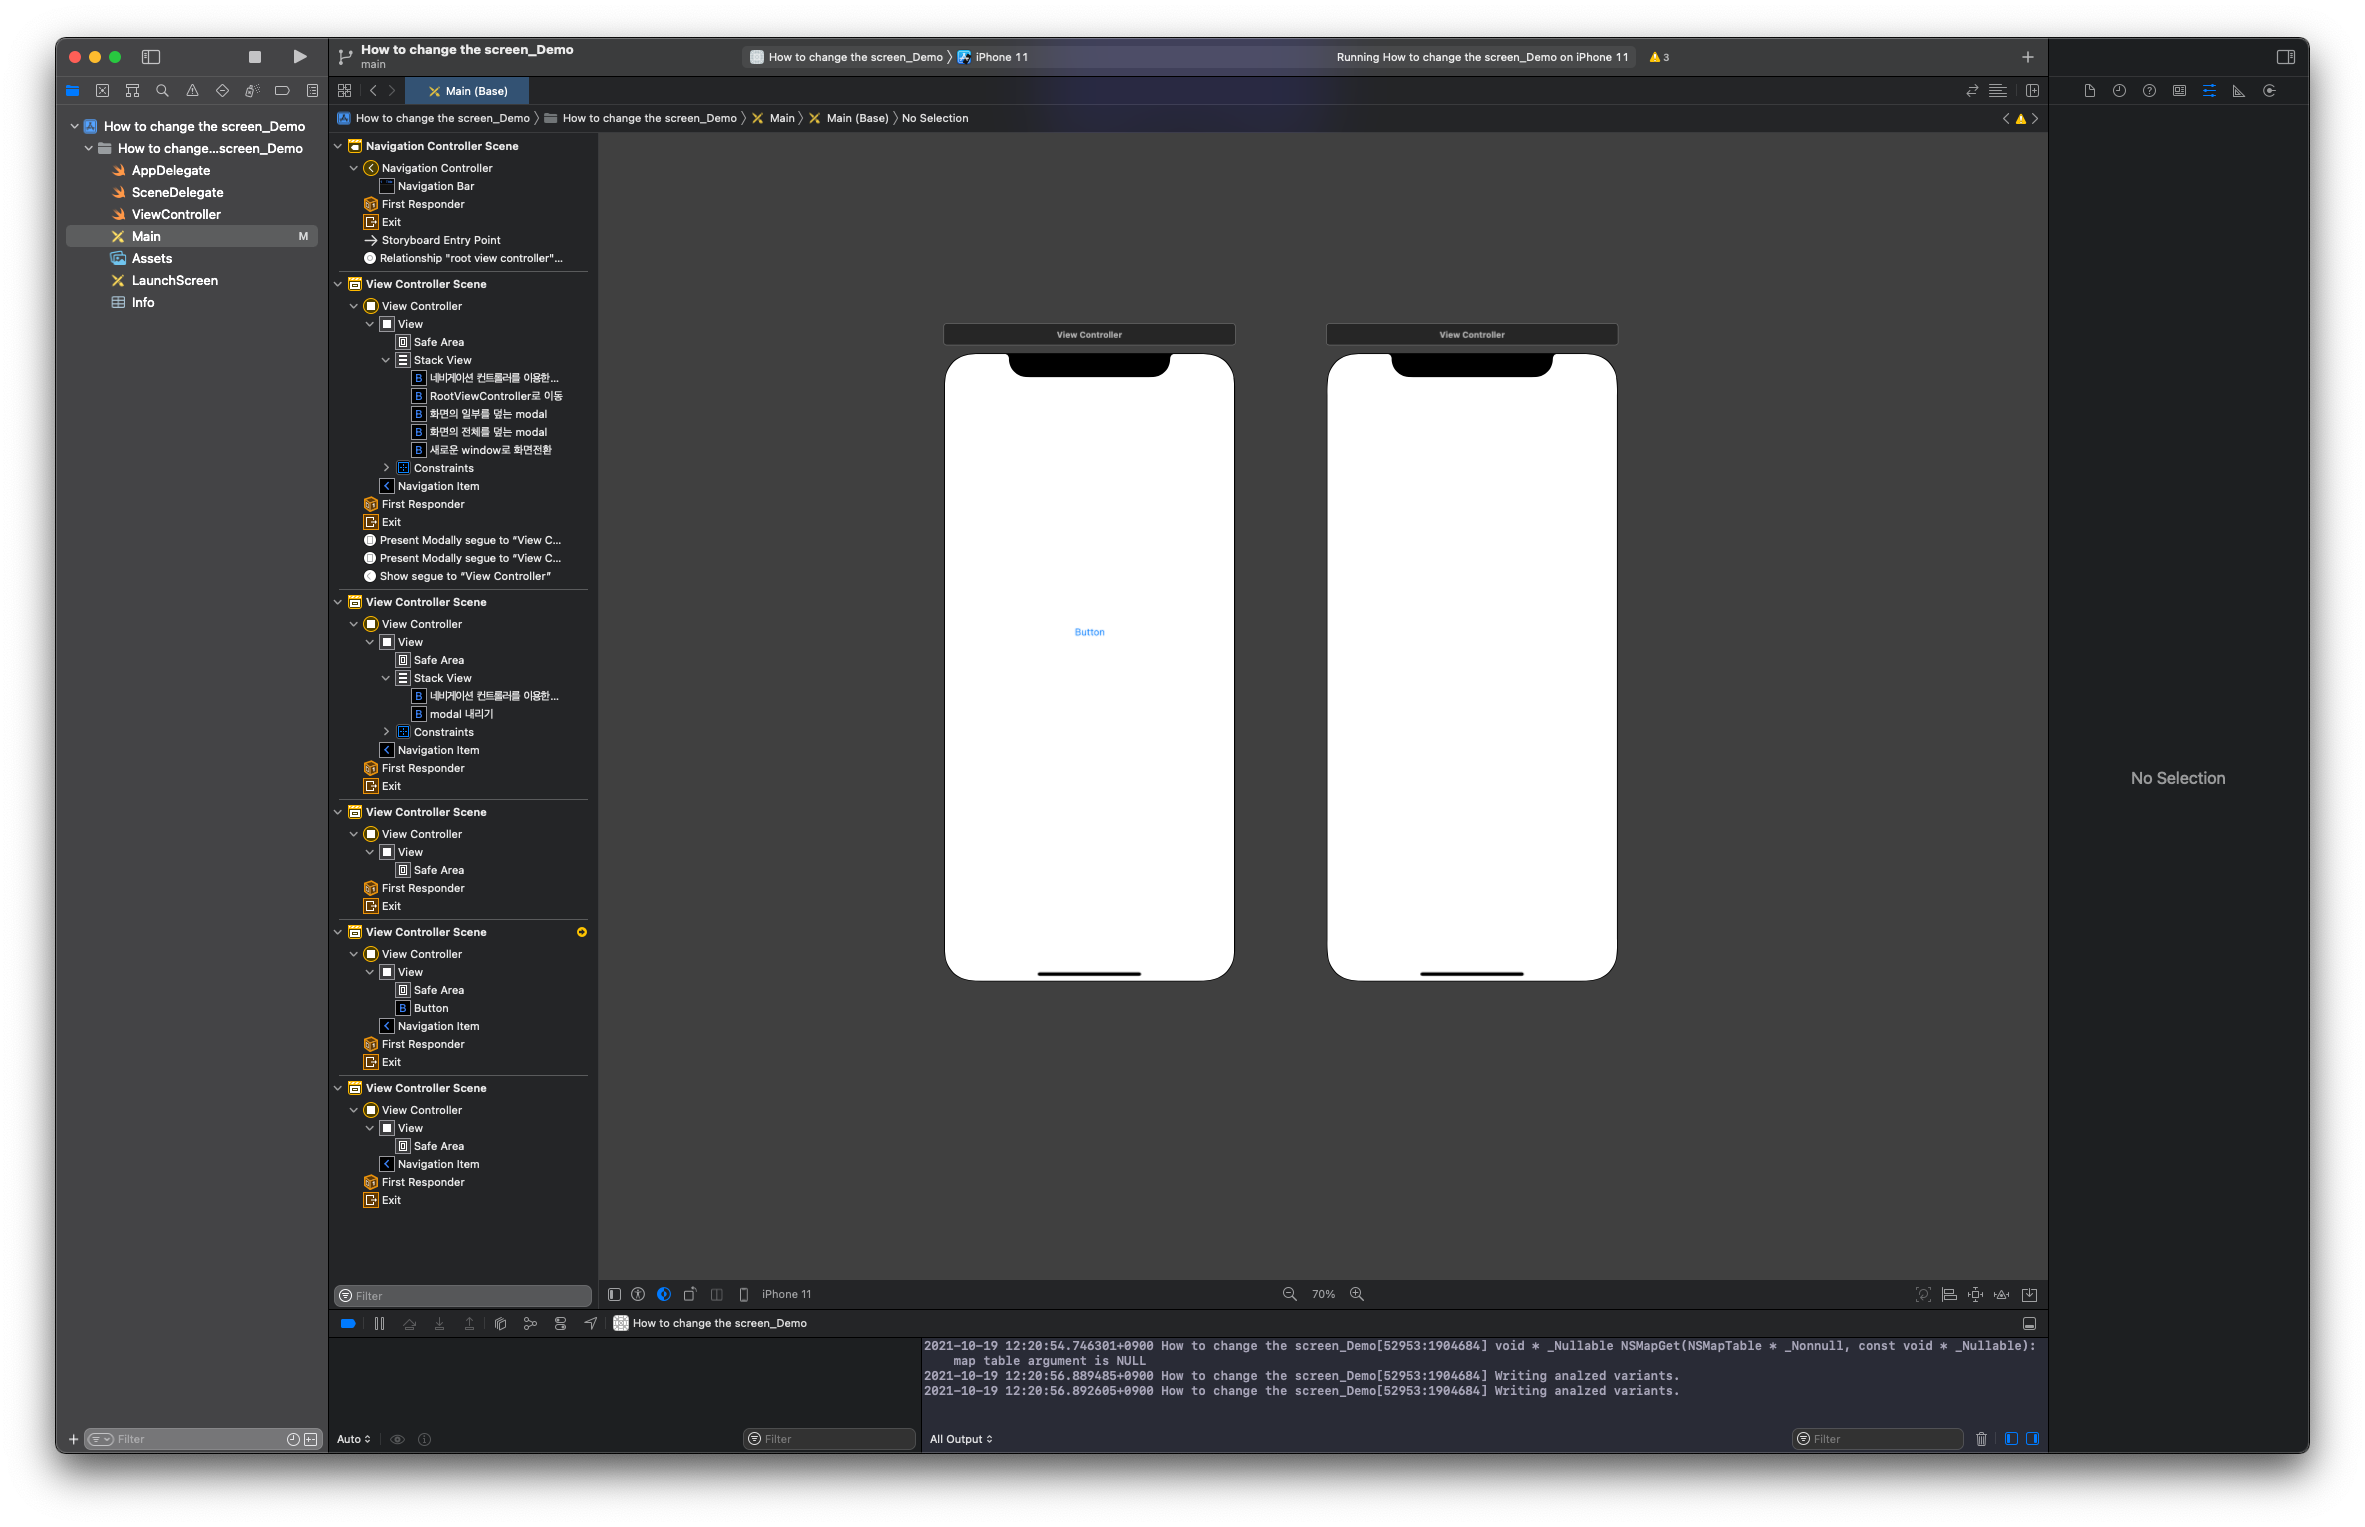Show the Attributes inspector

pyautogui.click(x=2209, y=91)
